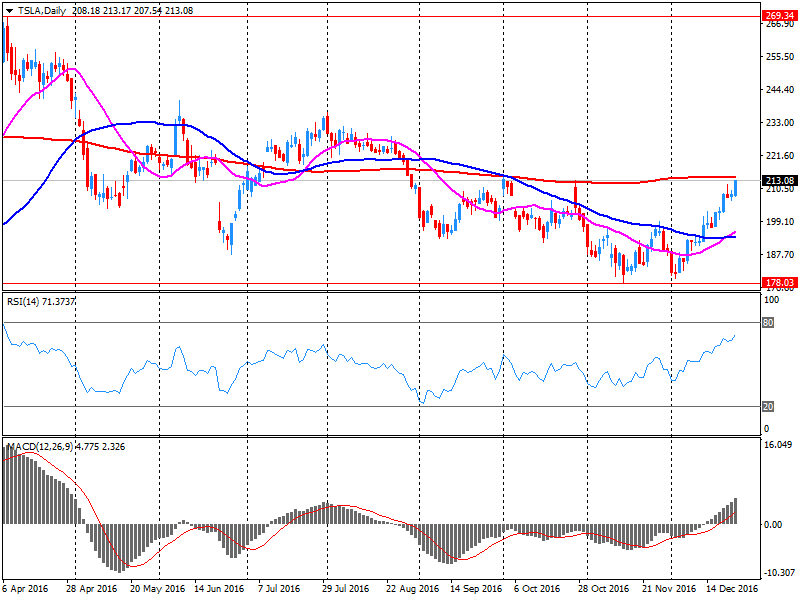
Task: Click the 6 Apr 2016 date label
Action: 27,590
